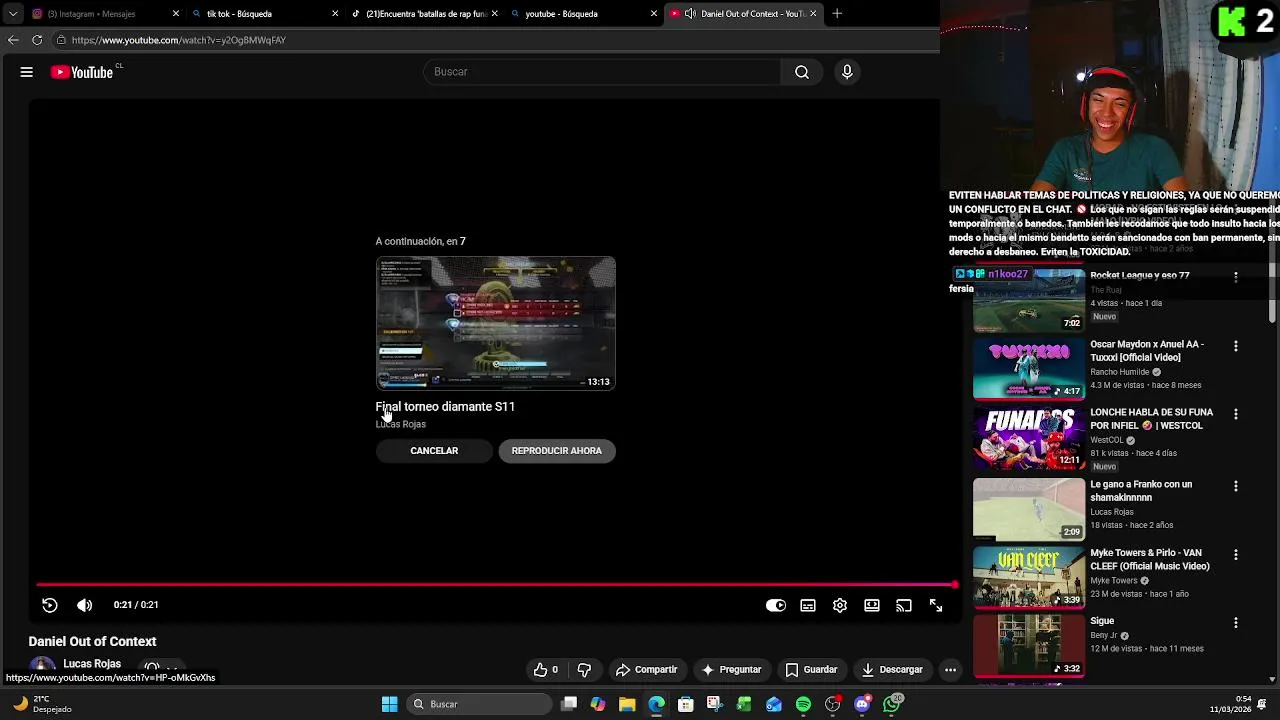The width and height of the screenshot is (1280, 720).
Task: Dislike the video with thumbs down
Action: [584, 670]
